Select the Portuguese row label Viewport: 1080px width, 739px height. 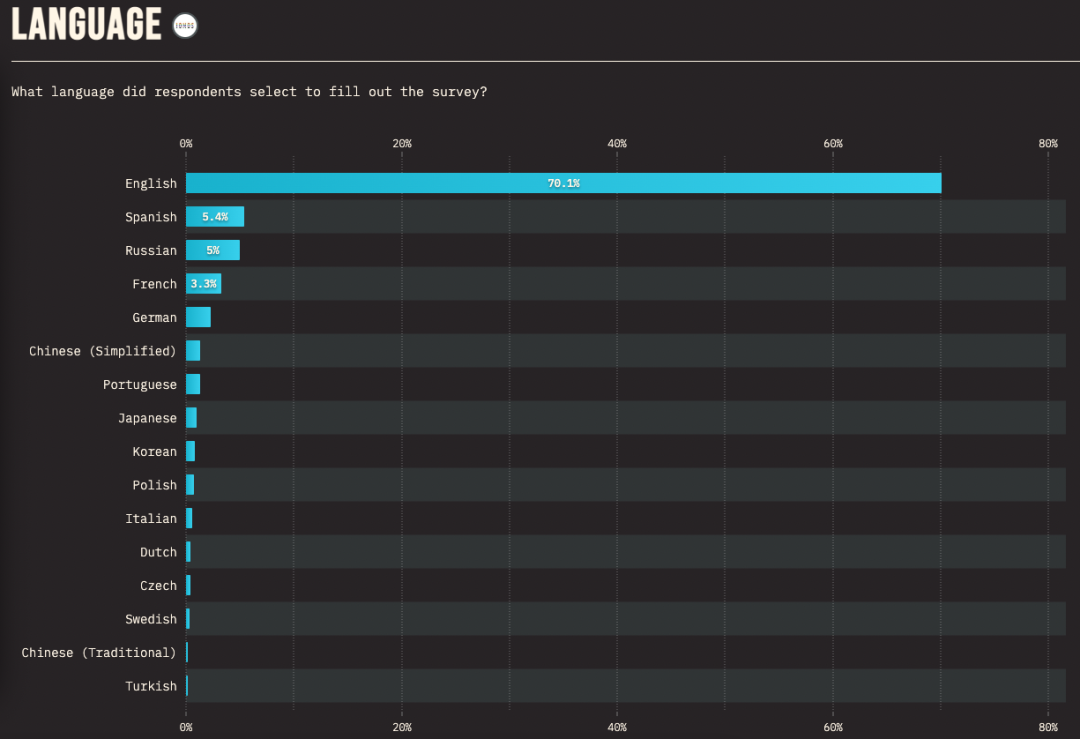click(x=140, y=385)
